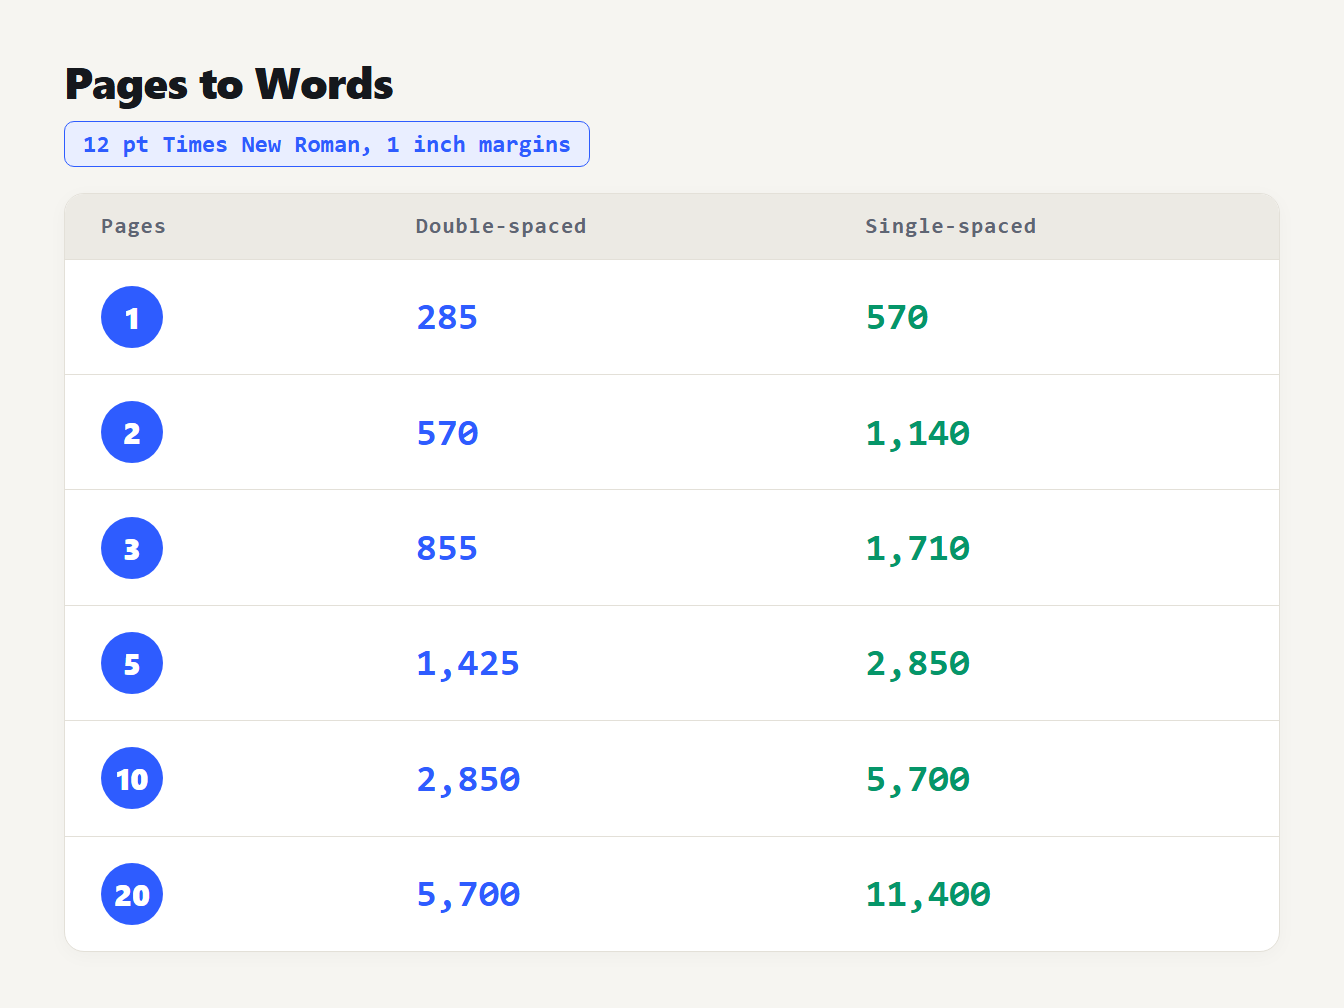Click the double-spaced value 855

click(447, 548)
